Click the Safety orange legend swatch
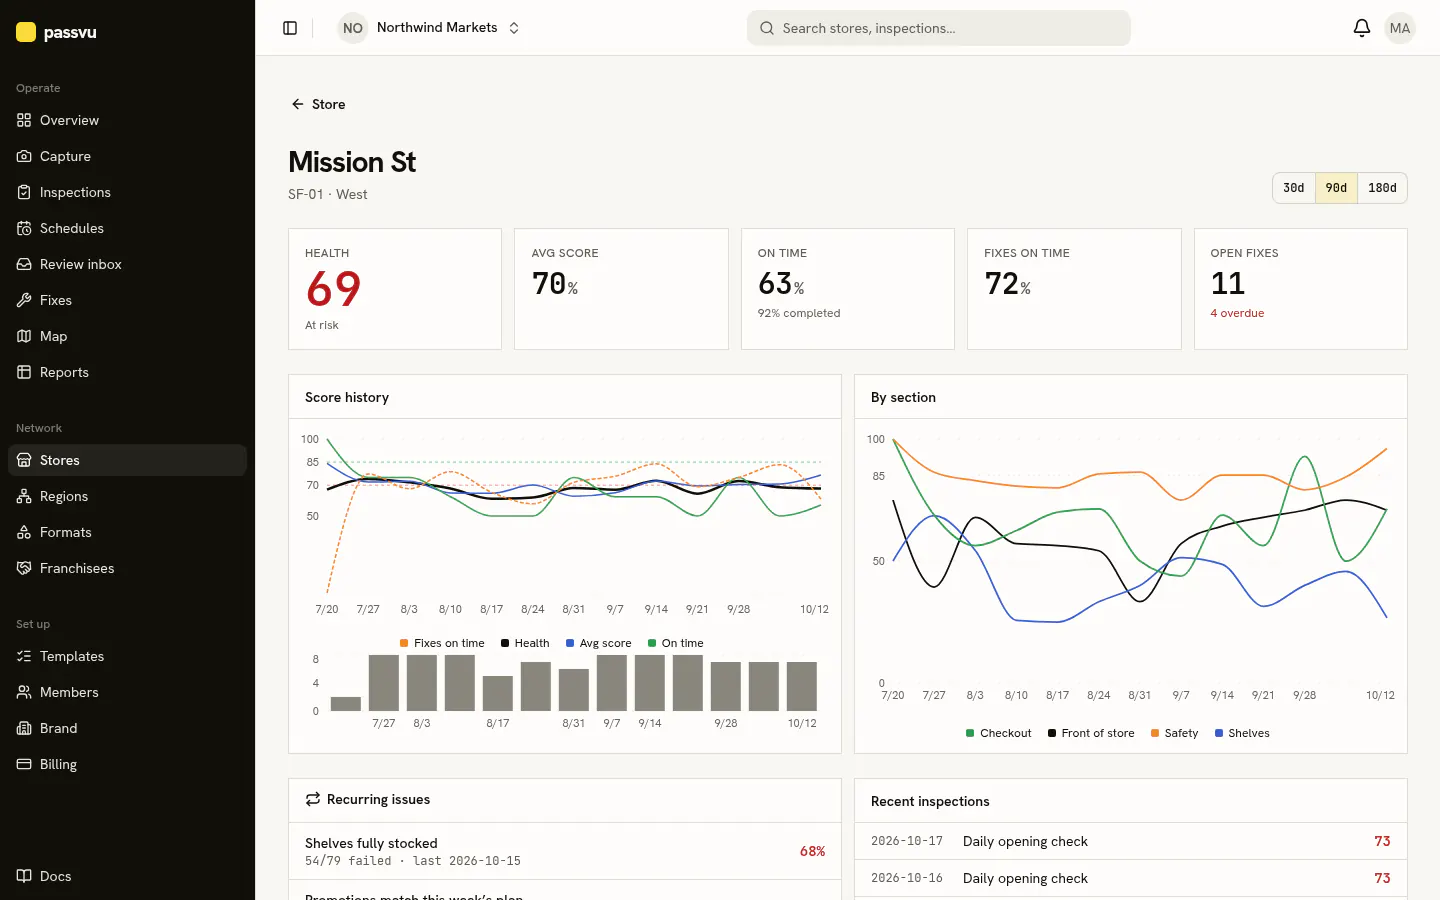 pyautogui.click(x=1155, y=733)
